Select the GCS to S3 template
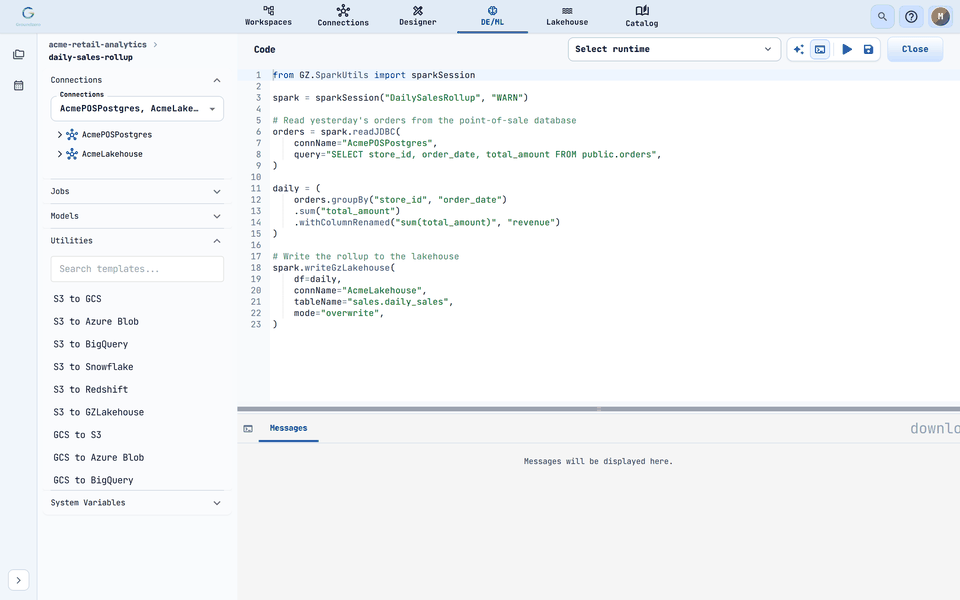960x600 pixels. (x=77, y=435)
